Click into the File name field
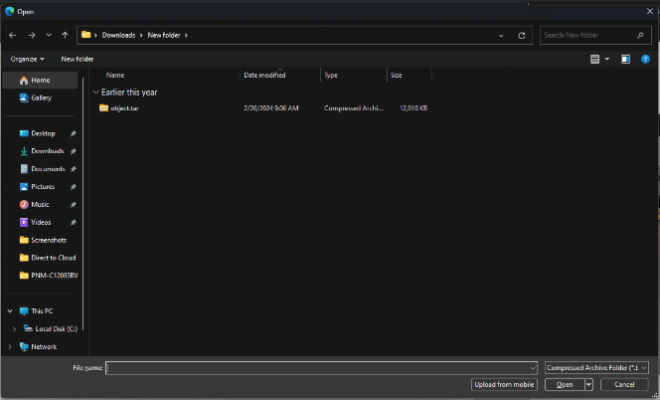The image size is (660, 400). tap(320, 368)
